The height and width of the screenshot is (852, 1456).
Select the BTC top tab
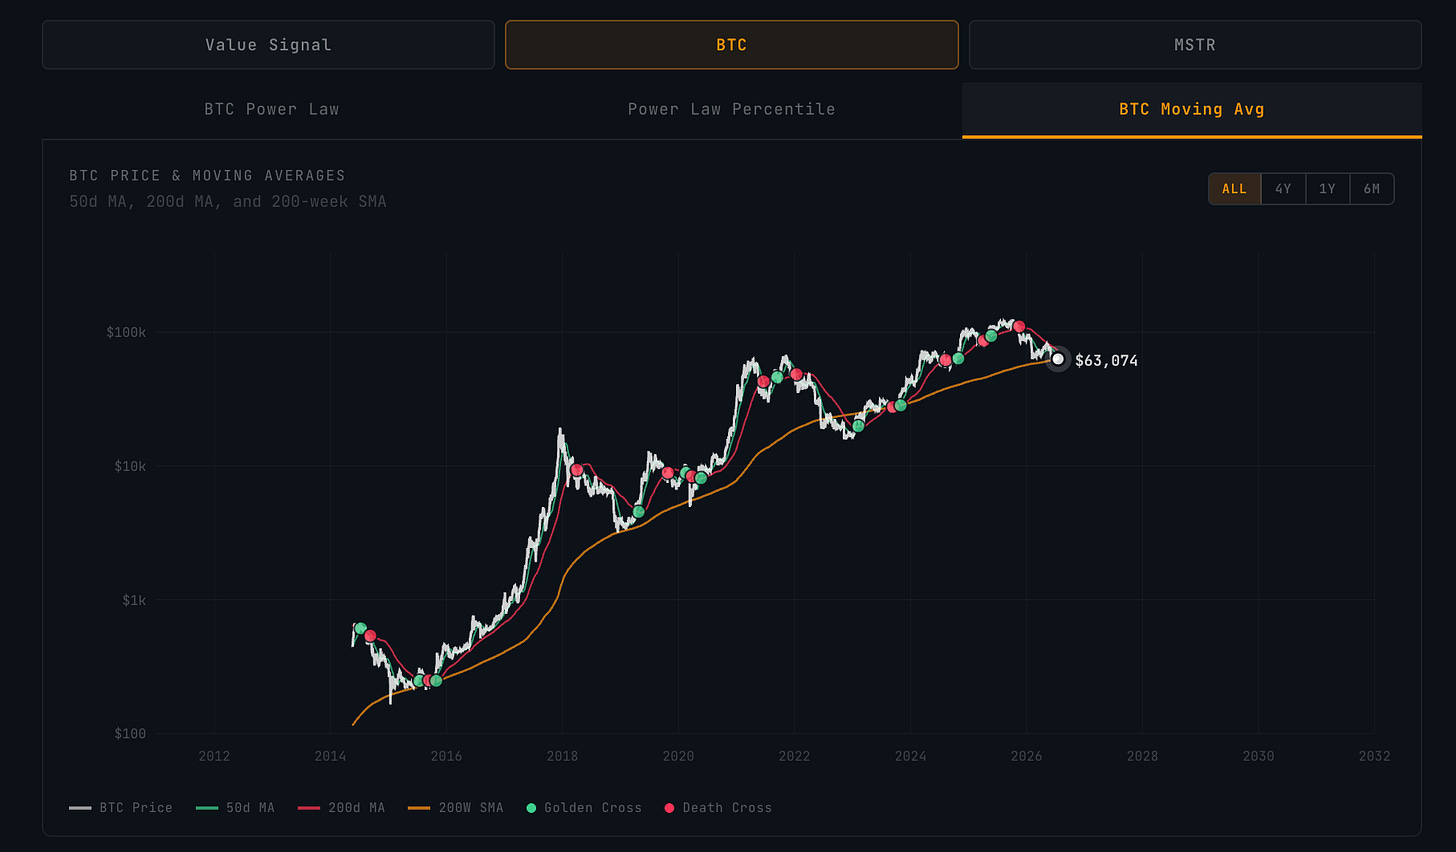coord(732,45)
